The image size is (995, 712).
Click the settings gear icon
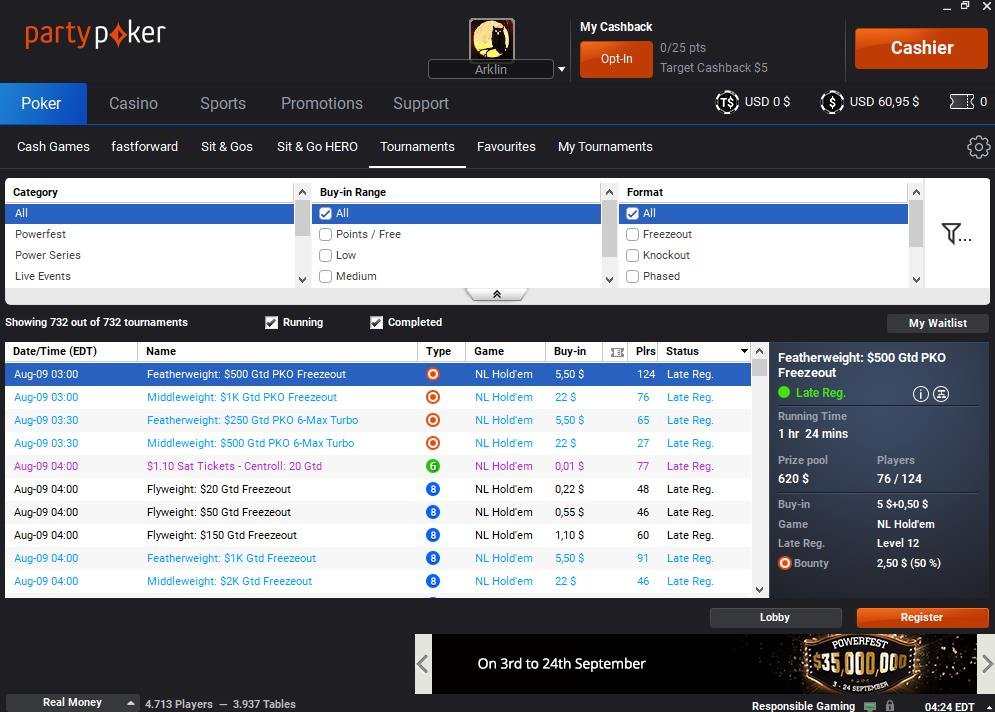[x=978, y=147]
